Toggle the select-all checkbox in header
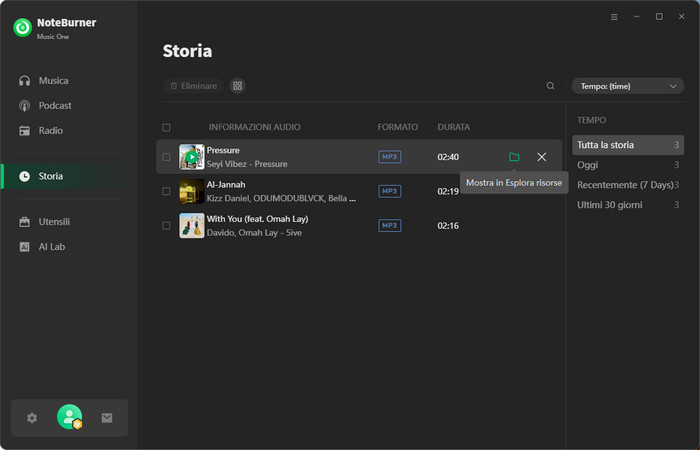The width and height of the screenshot is (700, 450). [167, 128]
